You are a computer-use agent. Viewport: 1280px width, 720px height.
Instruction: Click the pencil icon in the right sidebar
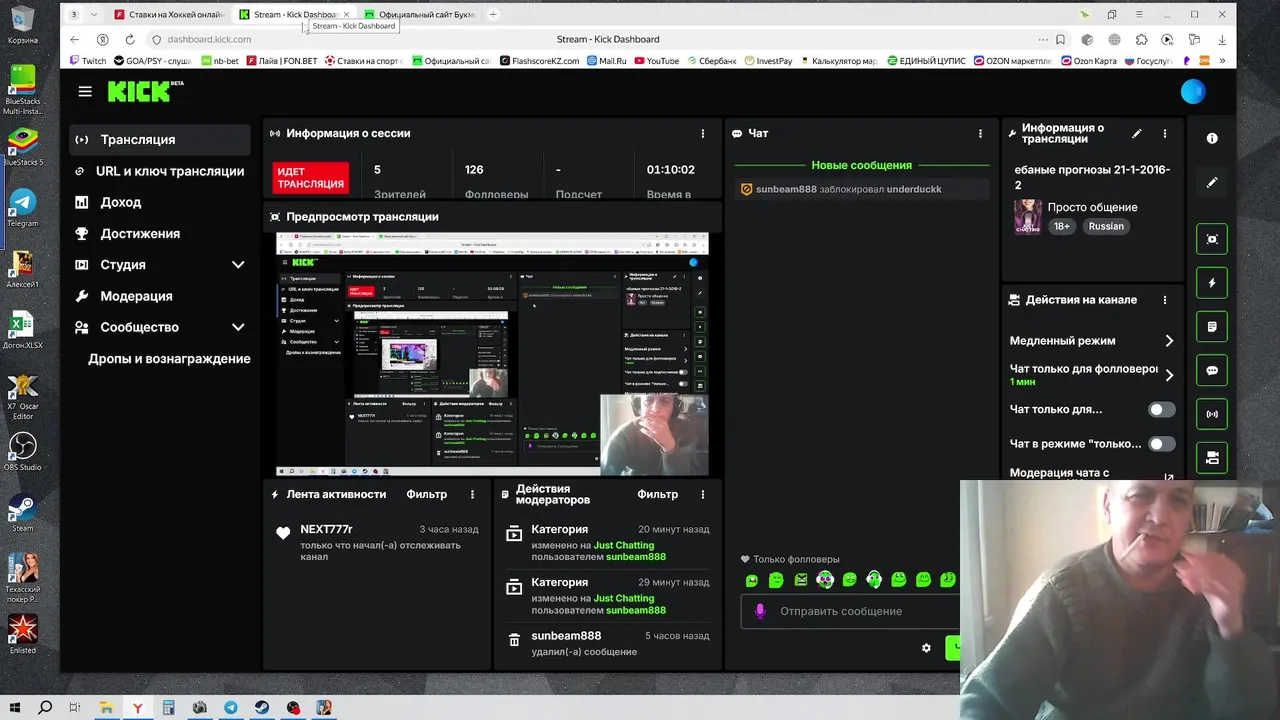point(1212,183)
